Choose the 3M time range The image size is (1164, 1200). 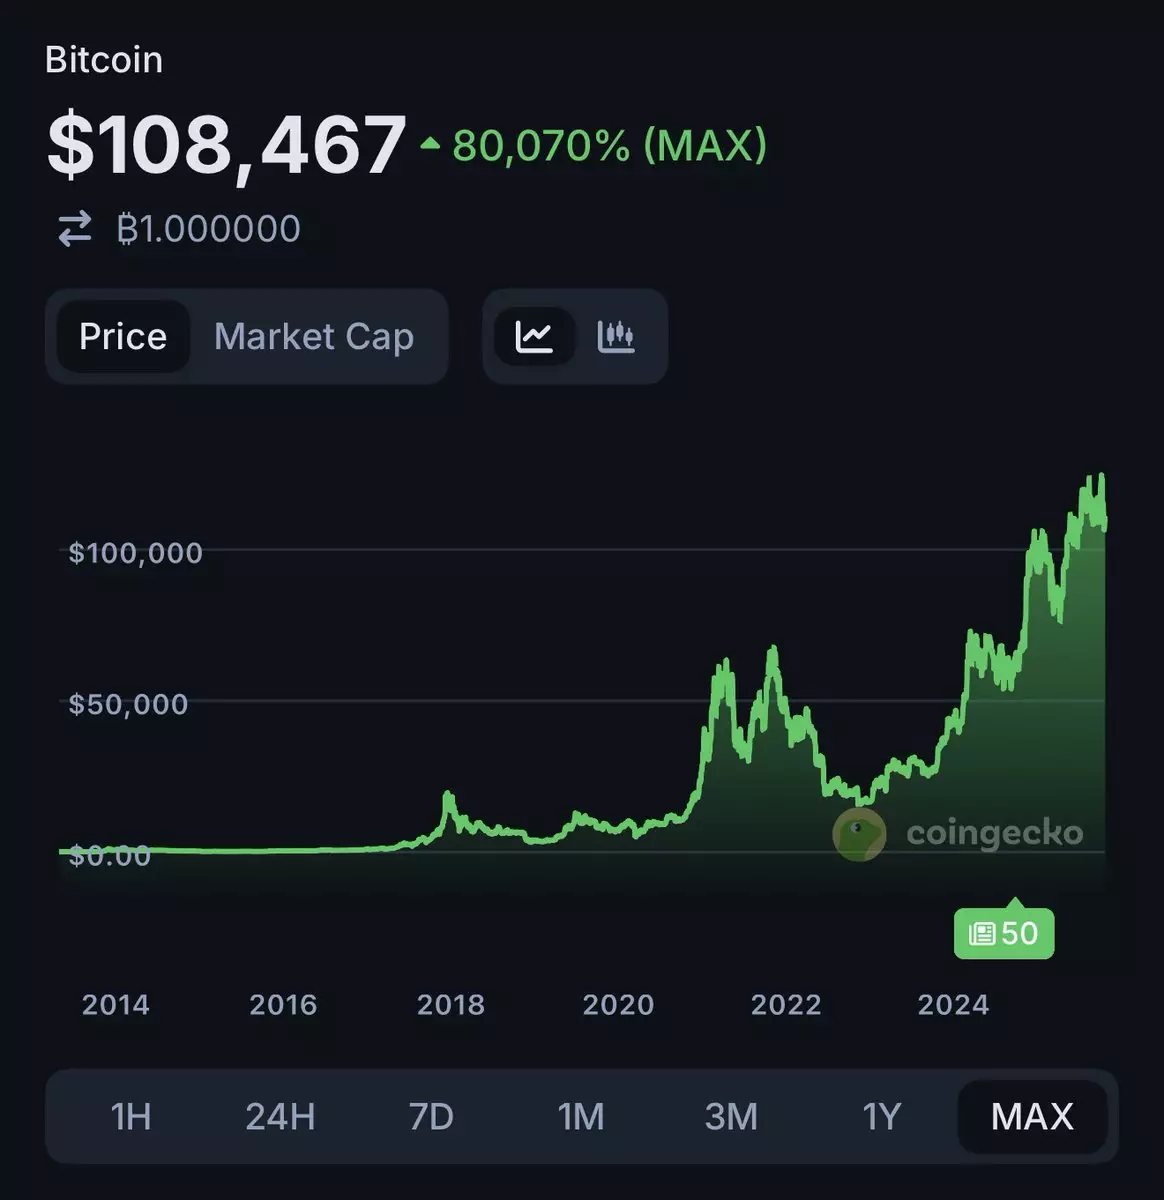731,1116
